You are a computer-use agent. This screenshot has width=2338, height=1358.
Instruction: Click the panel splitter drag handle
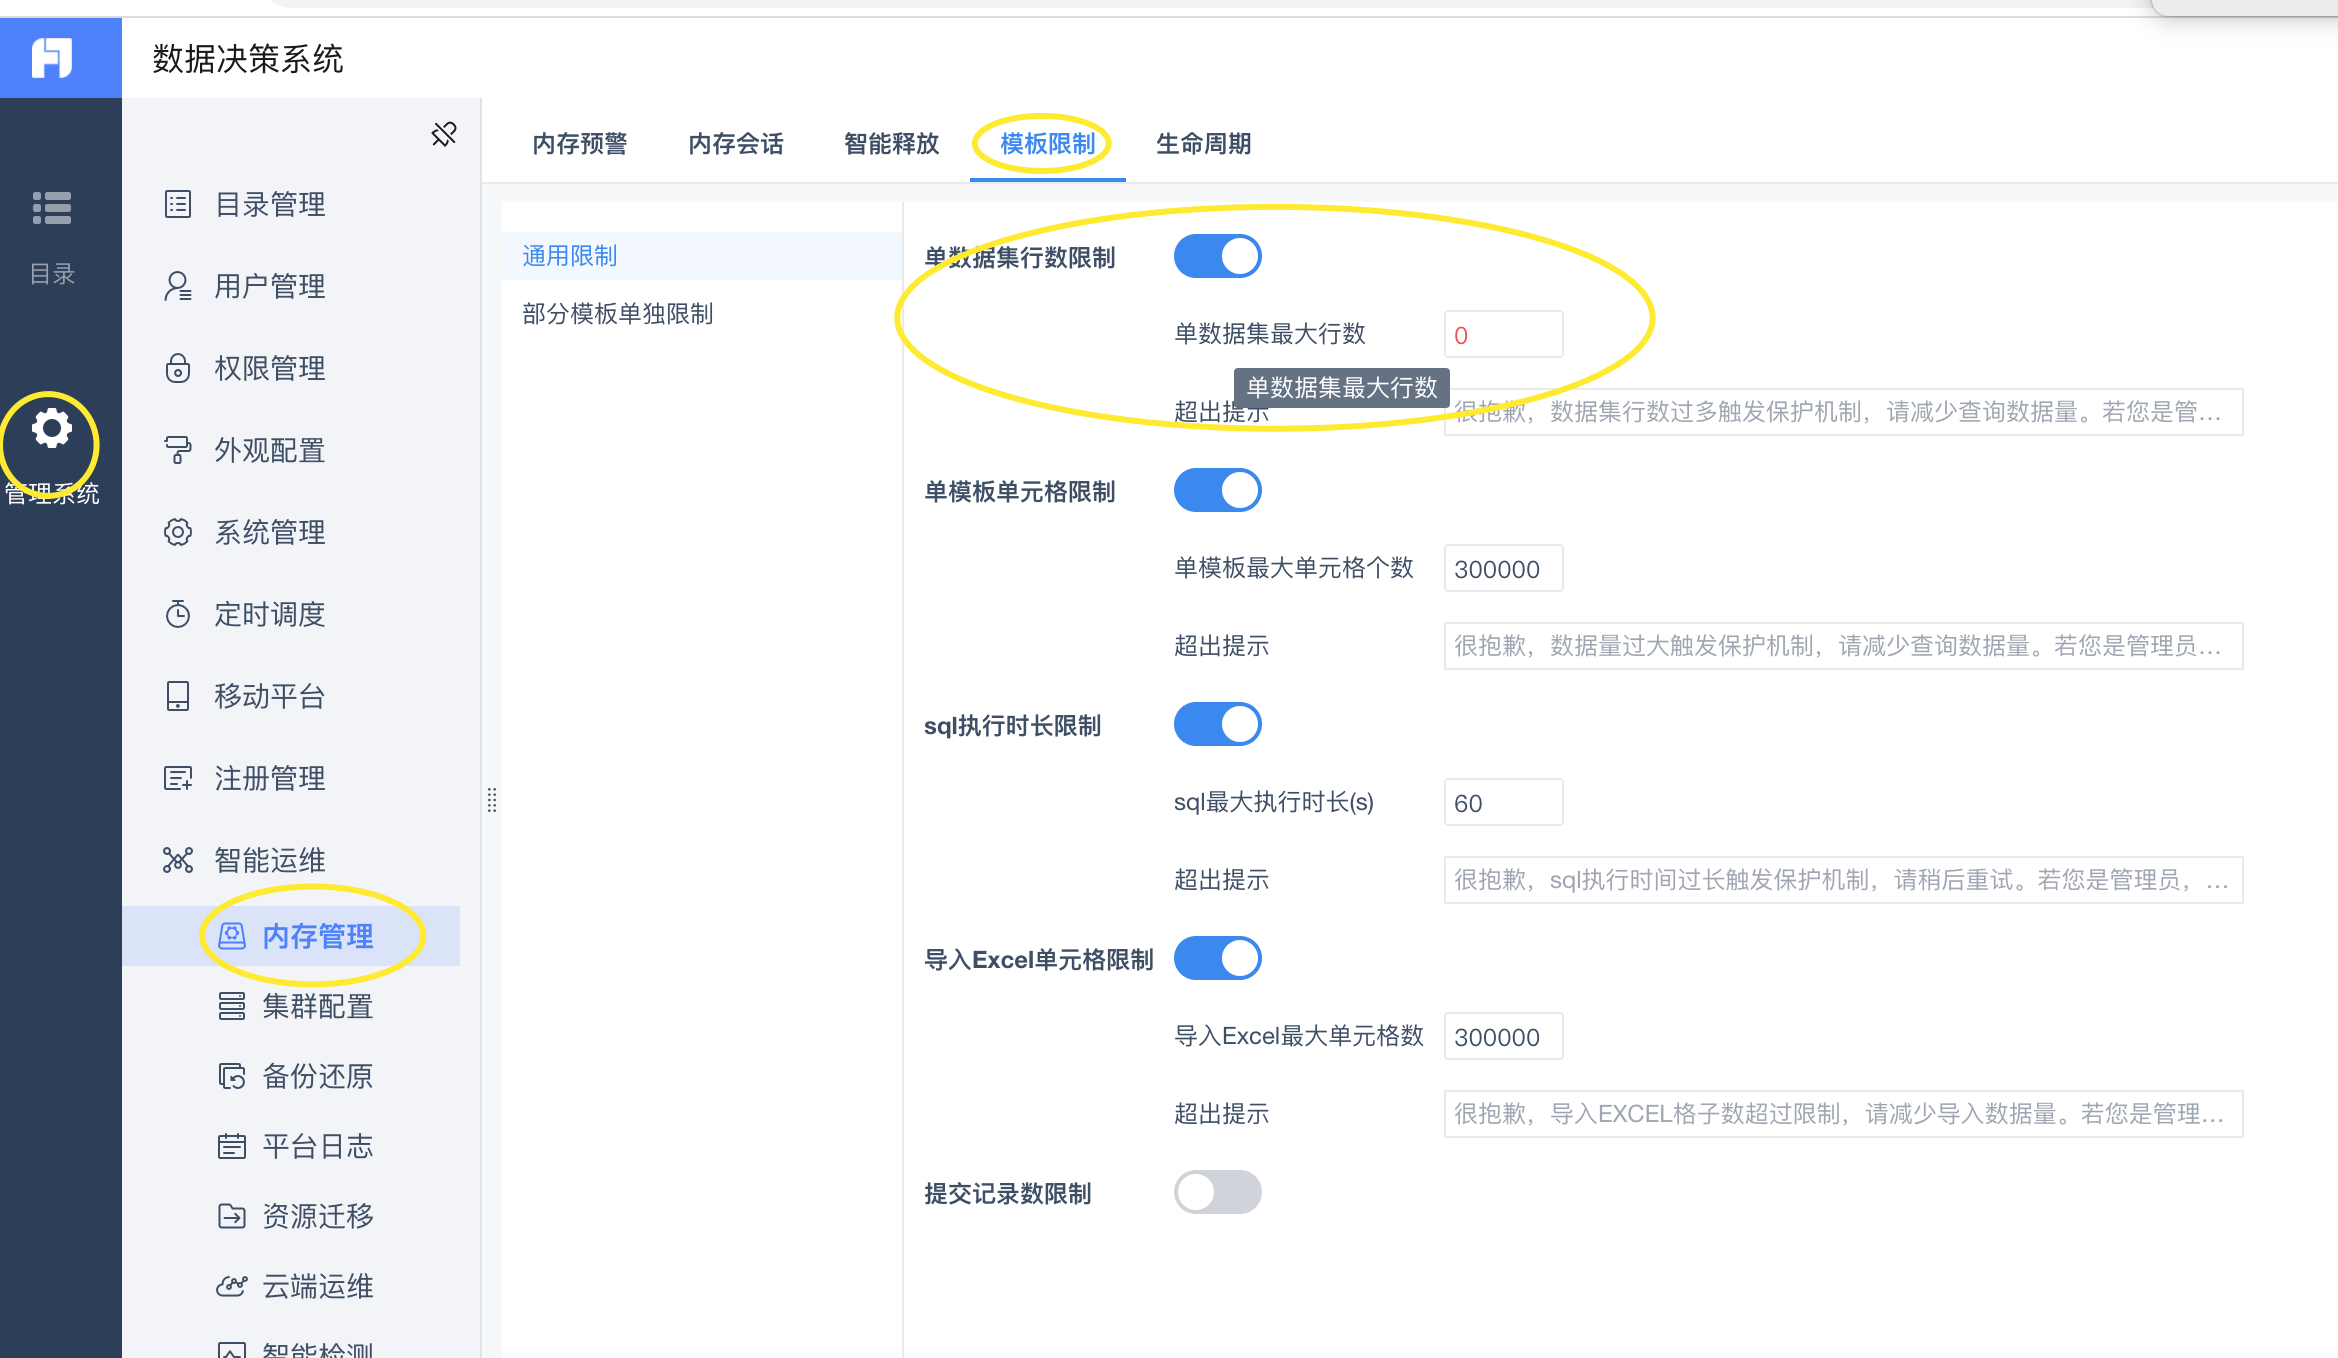[x=492, y=800]
